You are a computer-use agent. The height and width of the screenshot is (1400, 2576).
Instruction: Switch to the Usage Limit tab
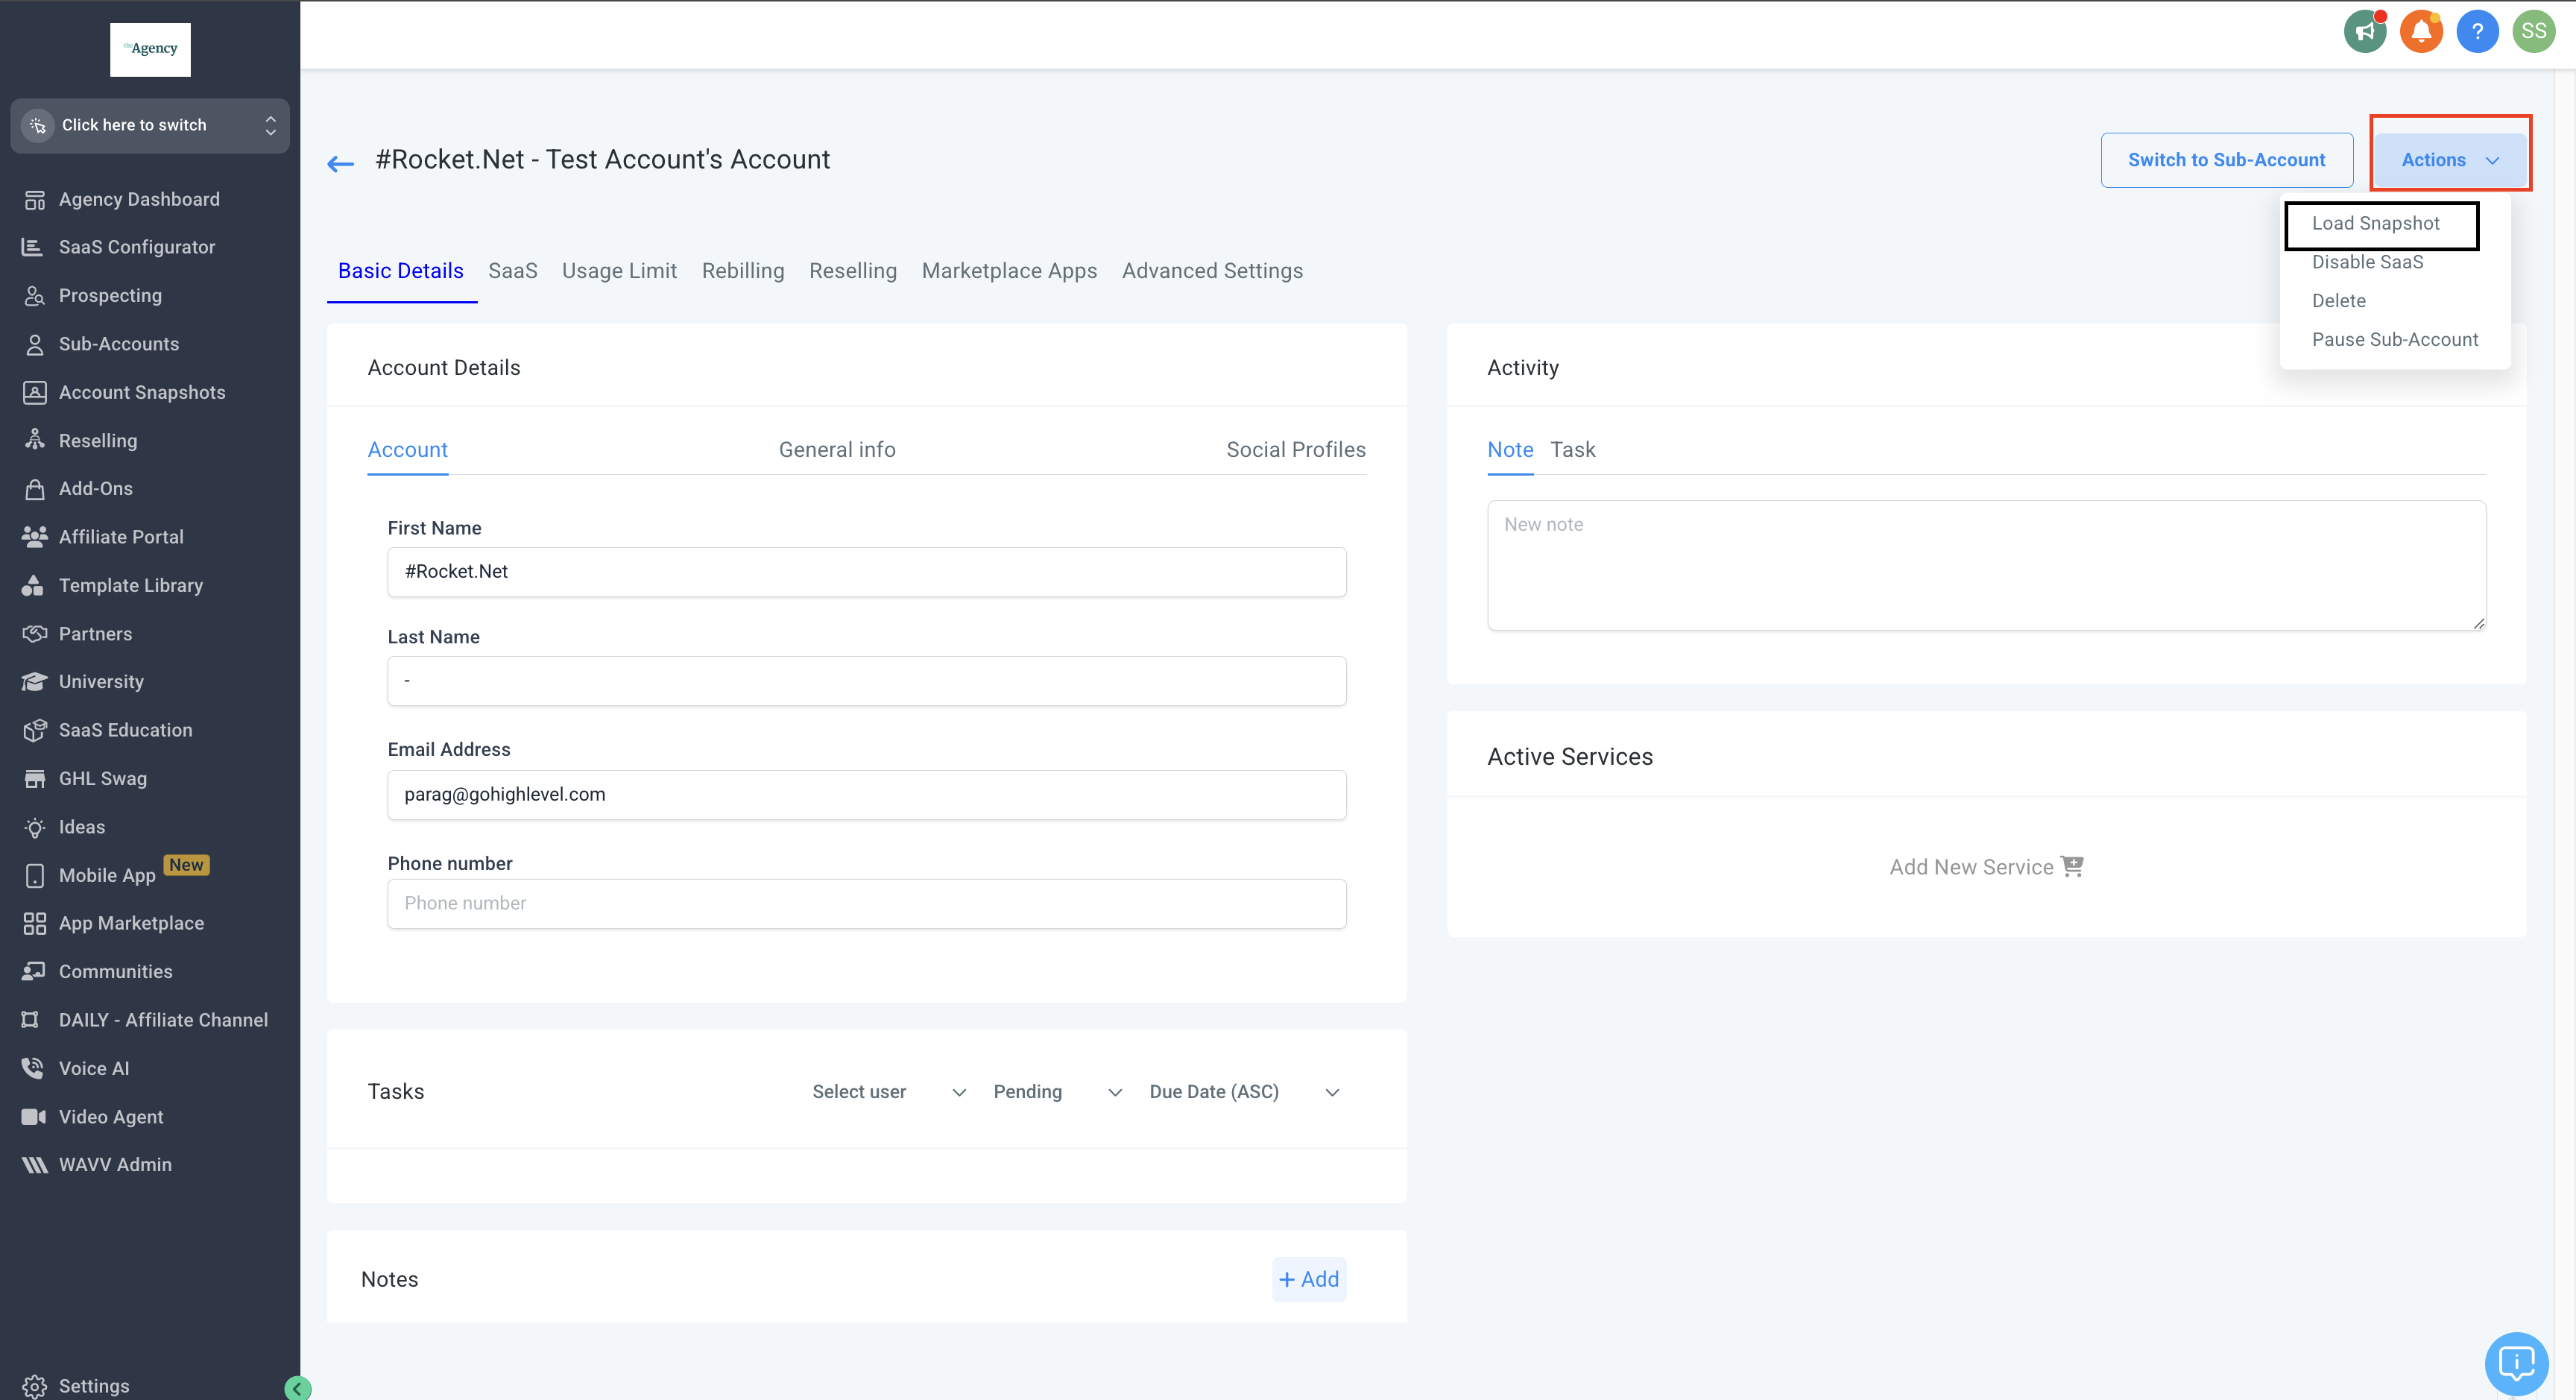click(x=619, y=271)
